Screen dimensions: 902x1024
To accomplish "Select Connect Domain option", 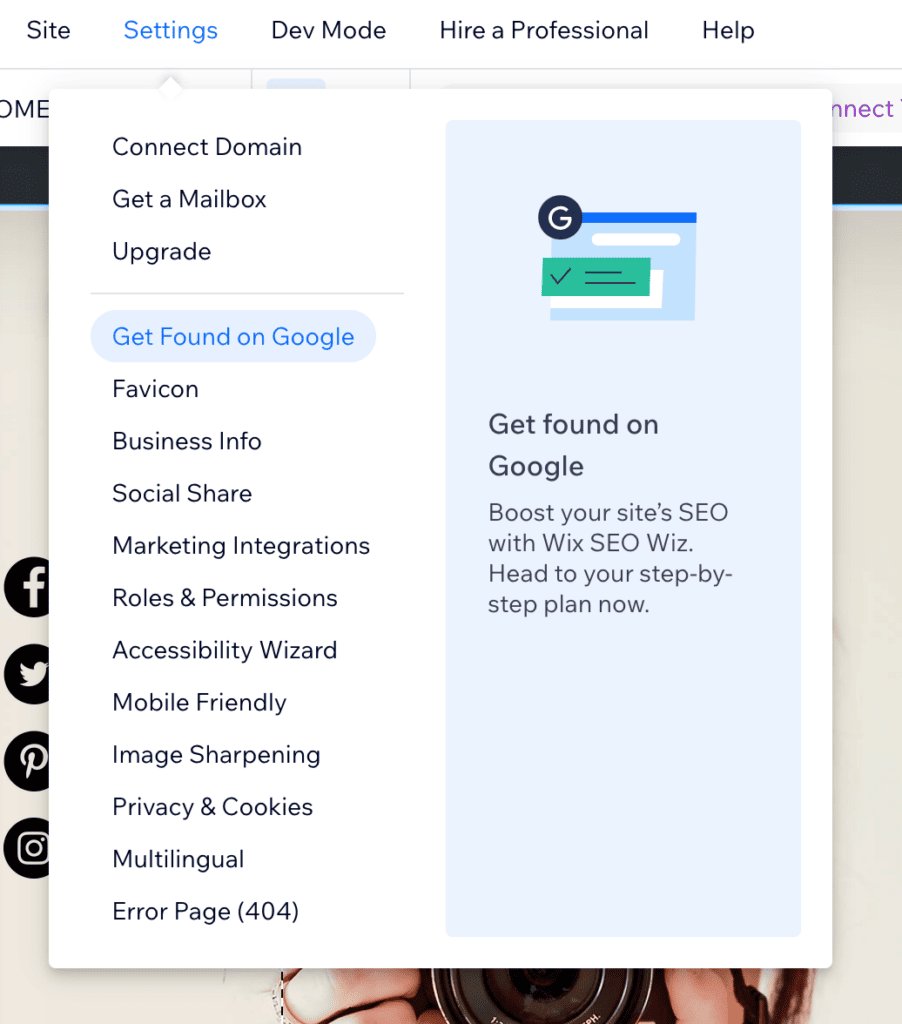I will click(x=207, y=147).
